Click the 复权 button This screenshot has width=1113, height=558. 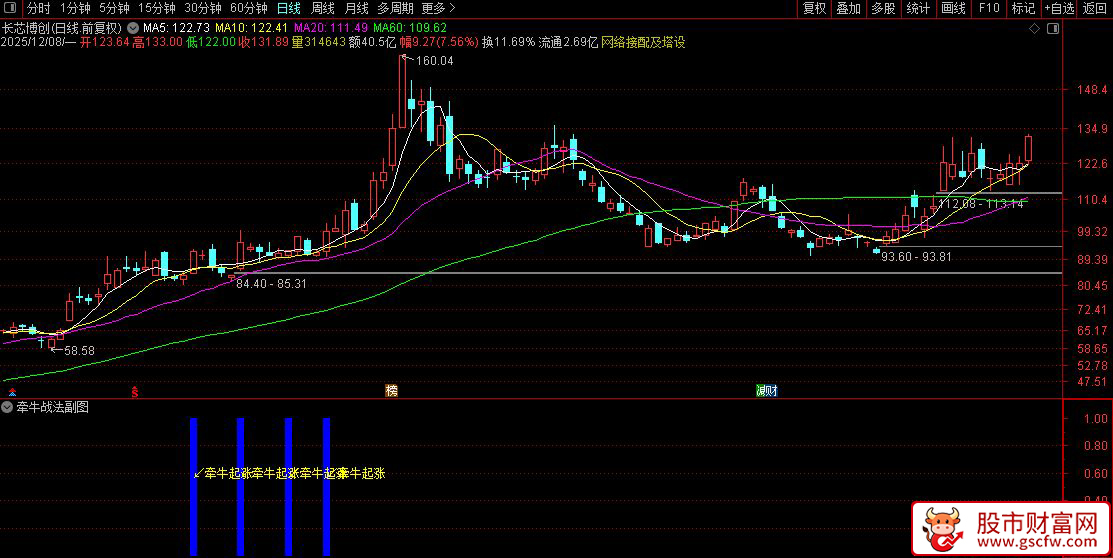814,9
